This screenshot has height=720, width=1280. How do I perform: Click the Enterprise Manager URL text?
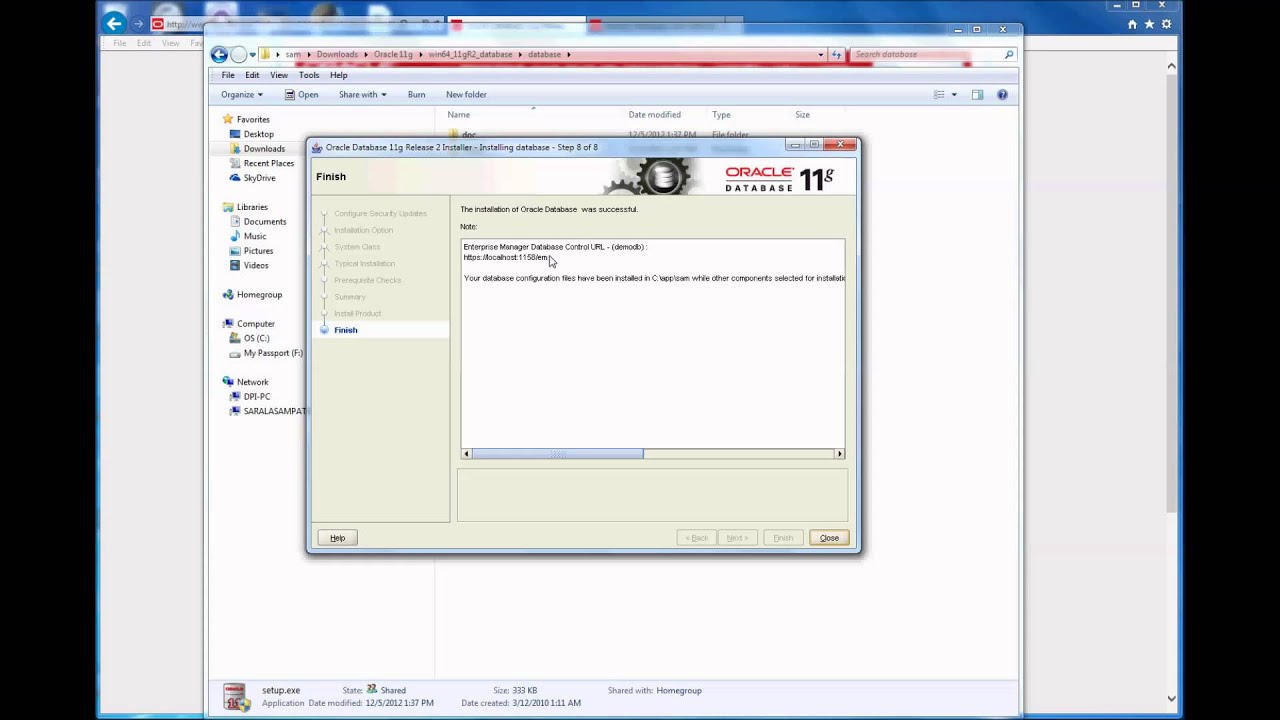[505, 257]
